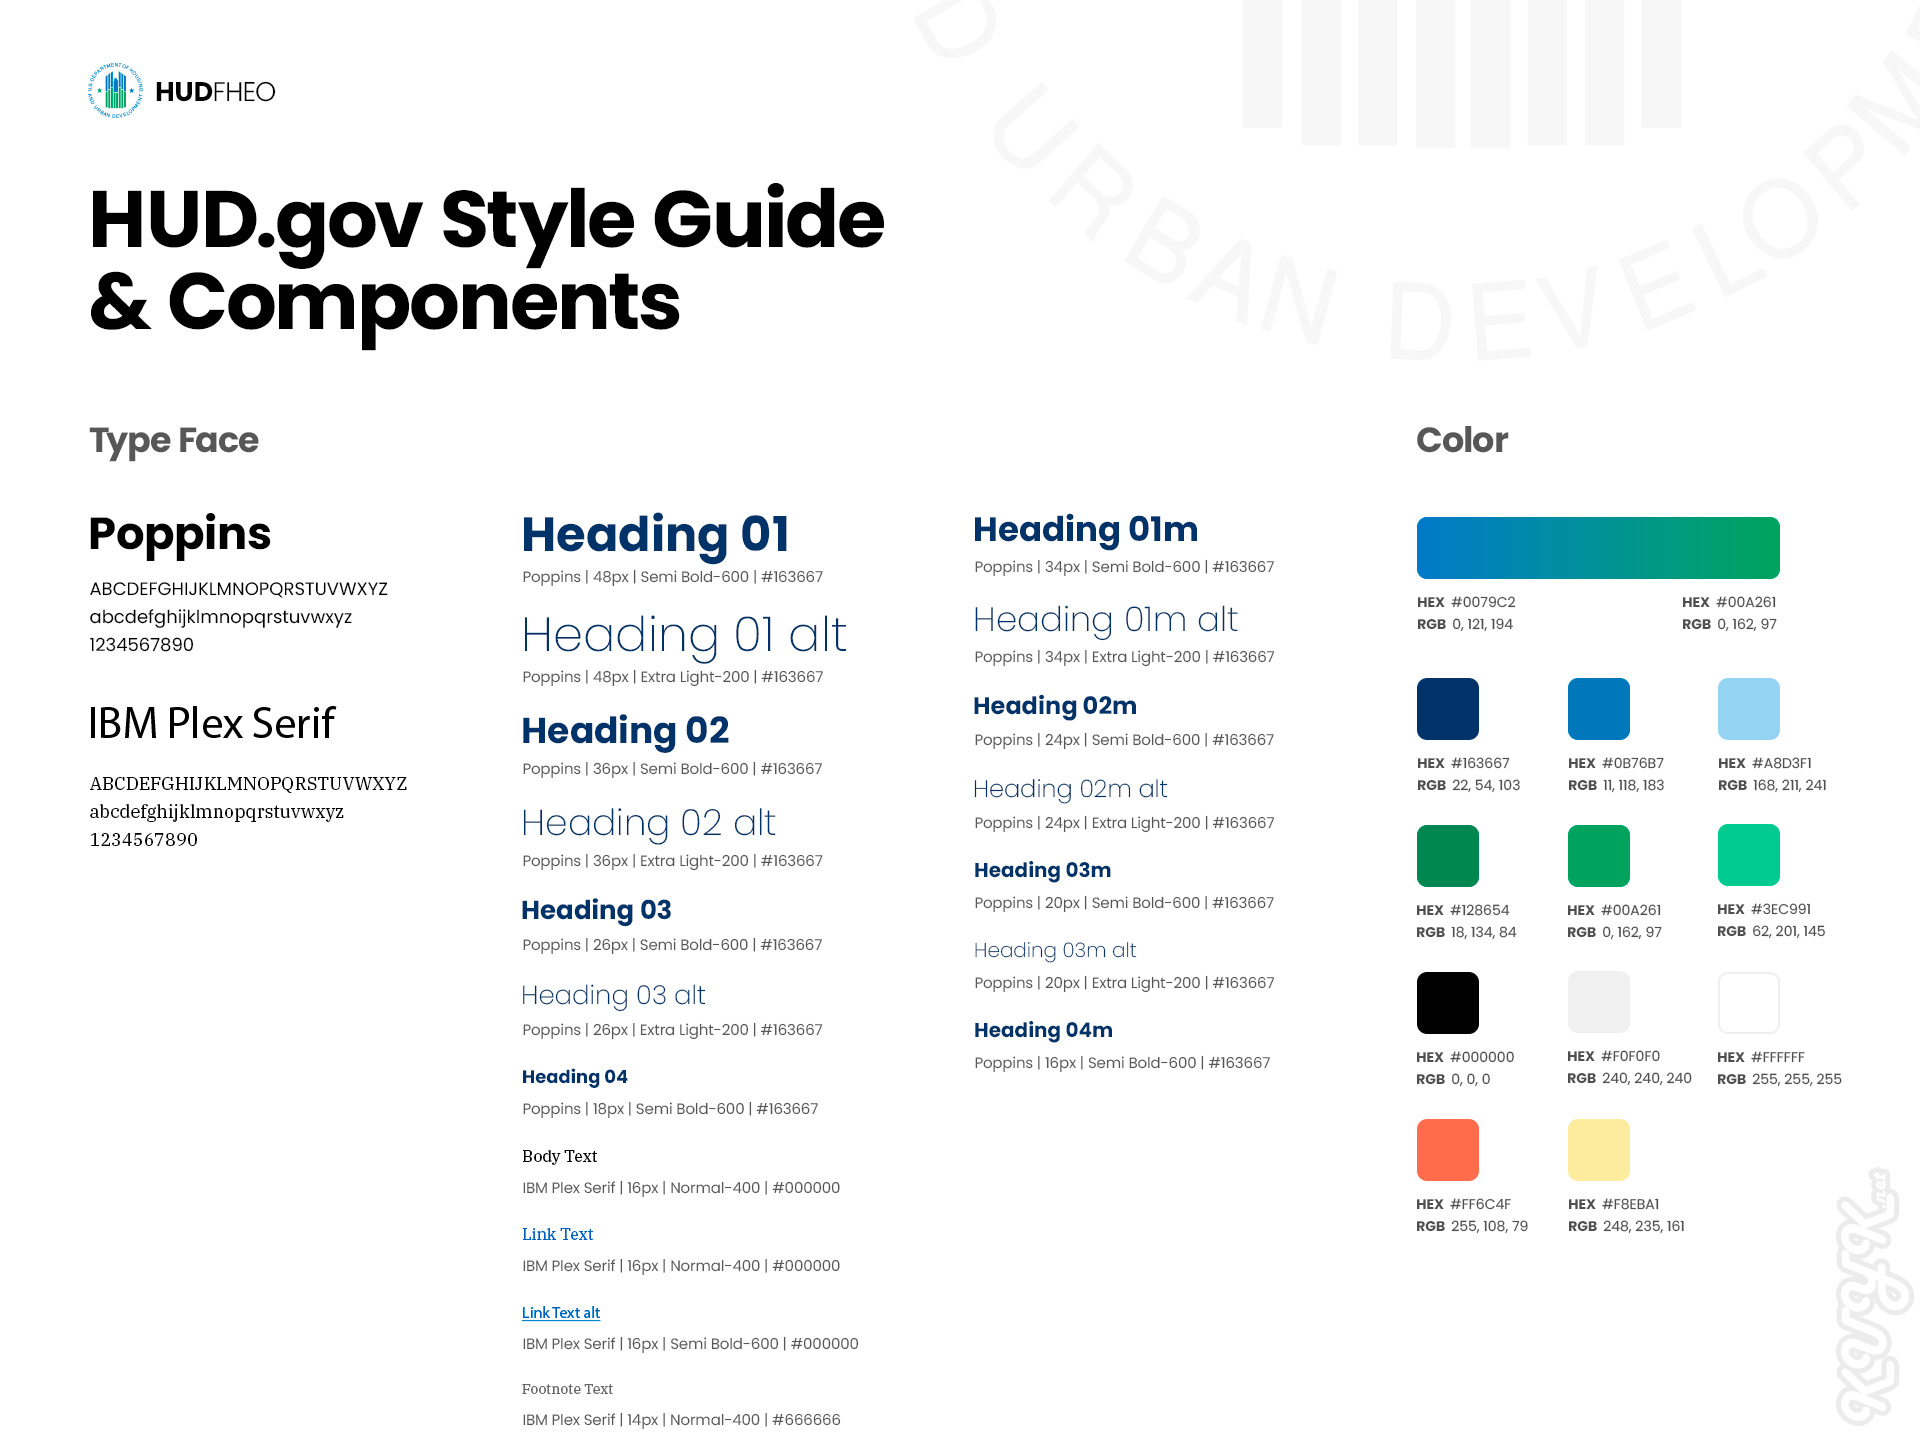
Task: Click the 'Color' section heading
Action: pyautogui.click(x=1462, y=440)
